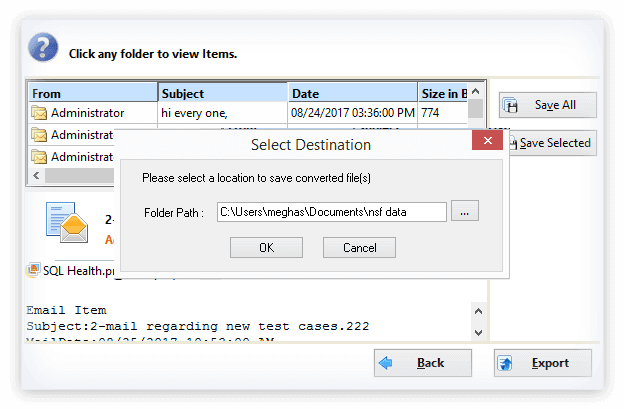Image resolution: width=624 pixels, height=409 pixels.
Task: Click the blue question mark help icon
Action: [42, 48]
